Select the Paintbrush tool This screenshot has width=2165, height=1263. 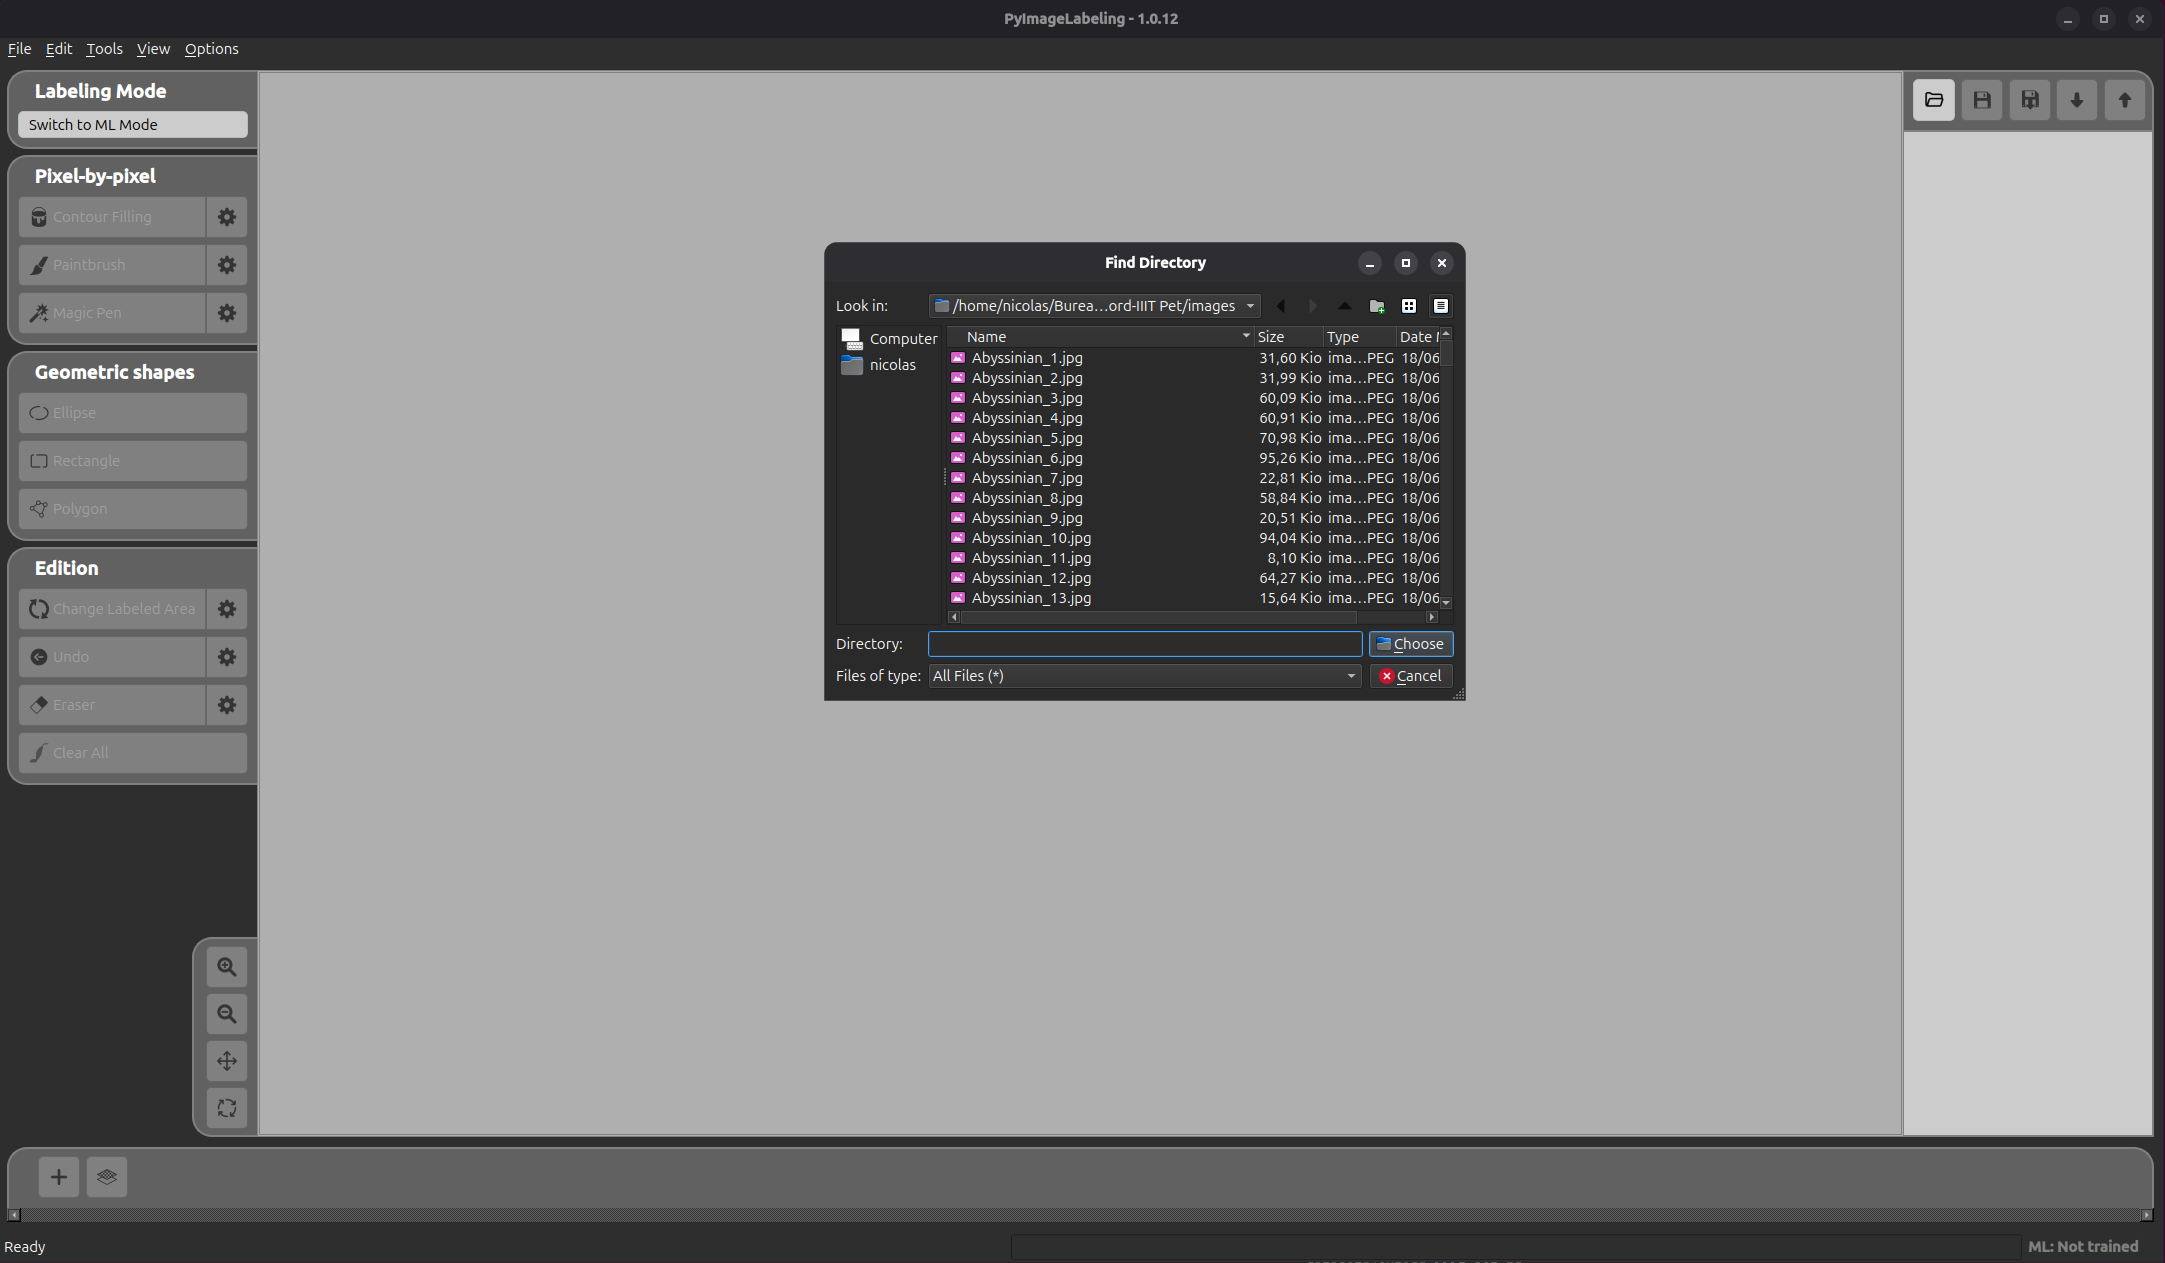pos(112,265)
